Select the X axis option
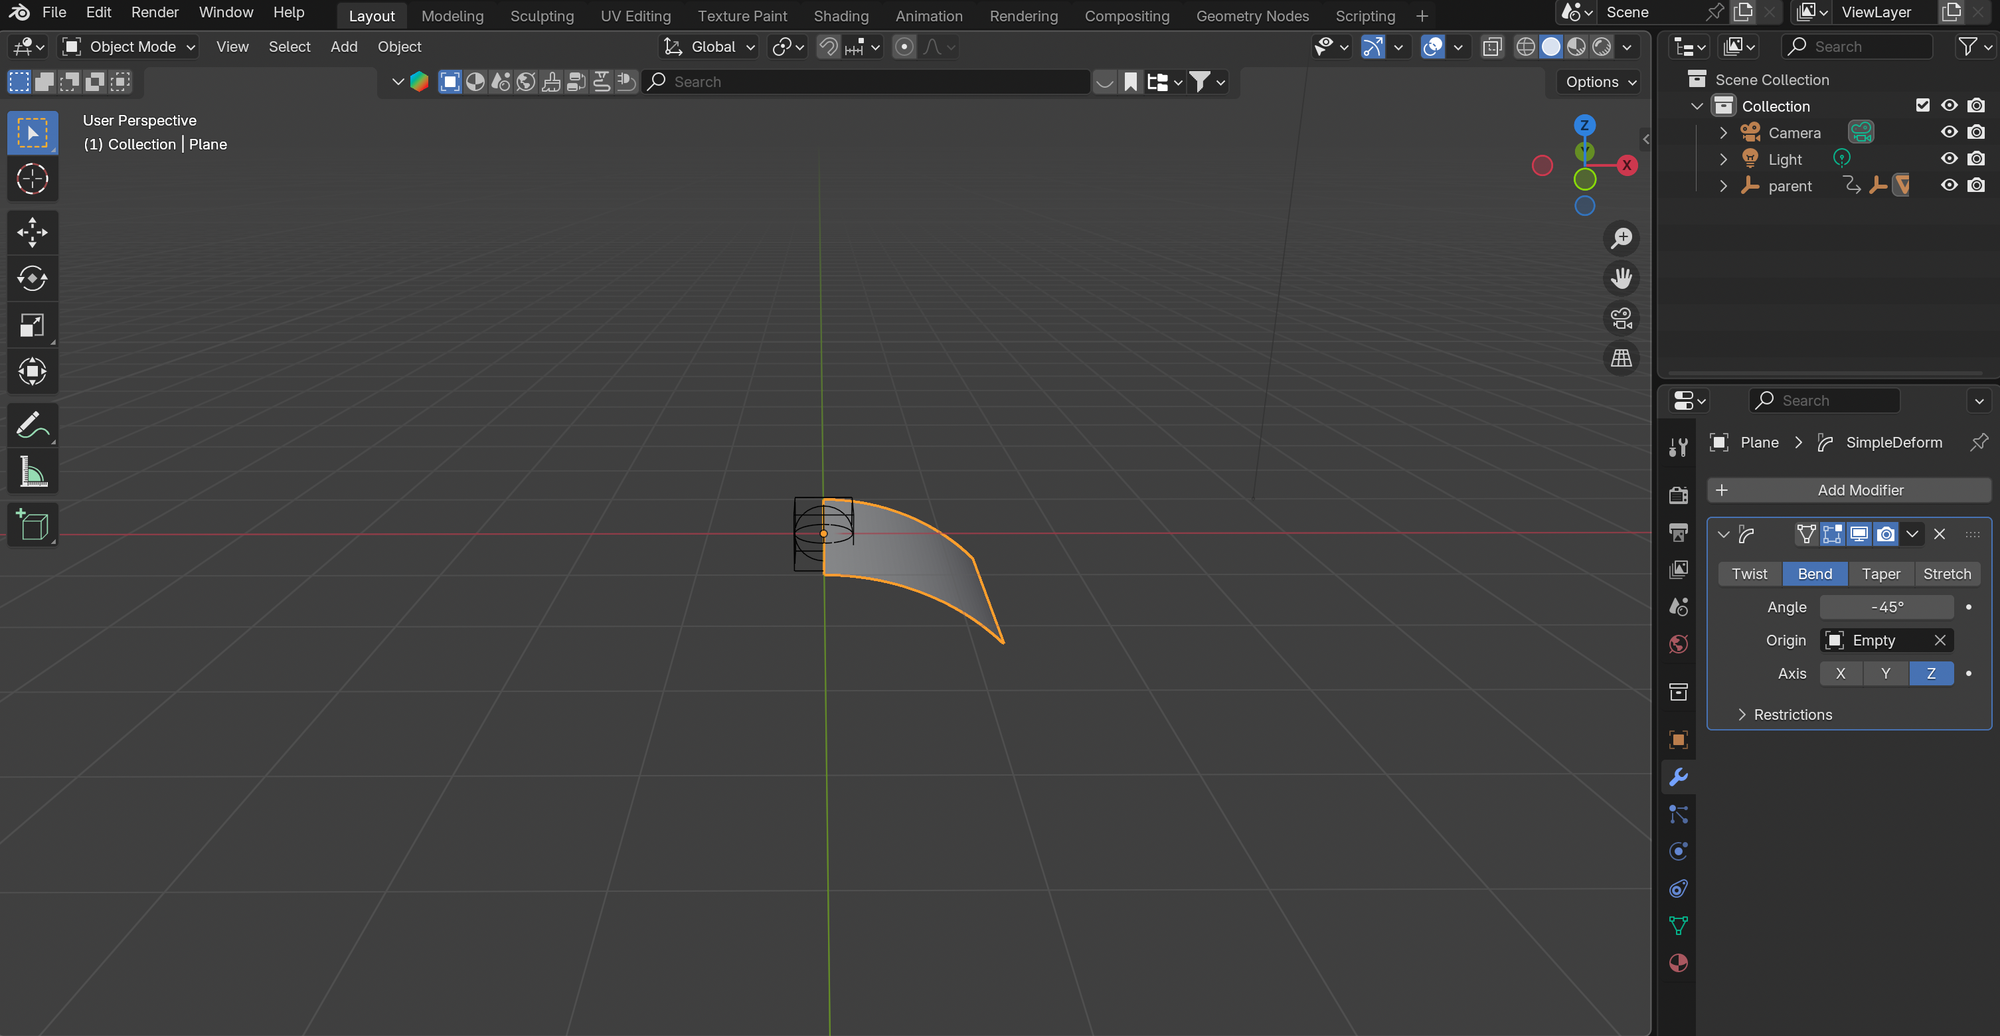The width and height of the screenshot is (2000, 1036). [1840, 673]
